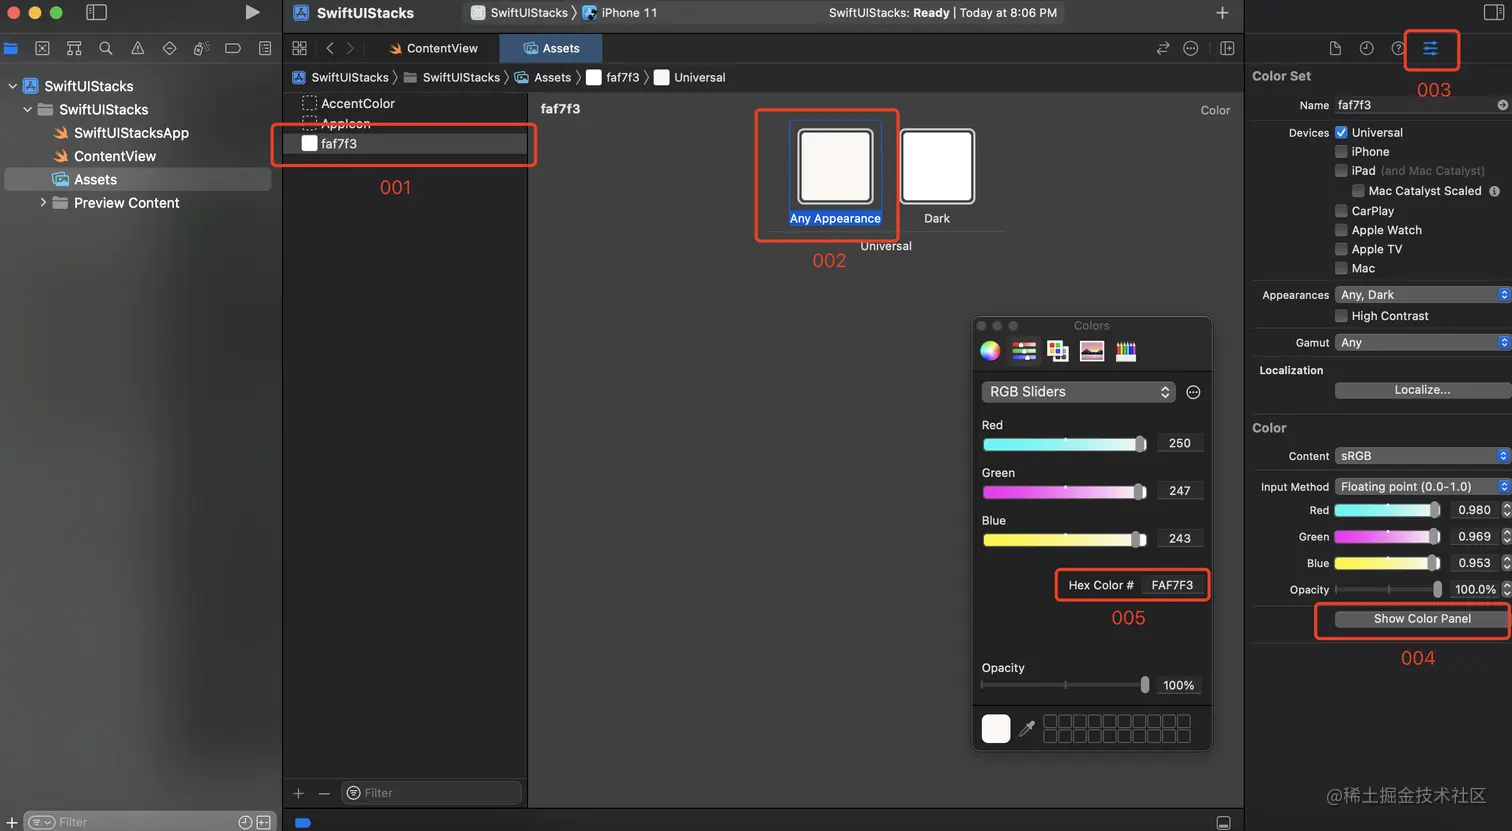Open the Appearances dropdown
The height and width of the screenshot is (831, 1512).
pyautogui.click(x=1423, y=295)
